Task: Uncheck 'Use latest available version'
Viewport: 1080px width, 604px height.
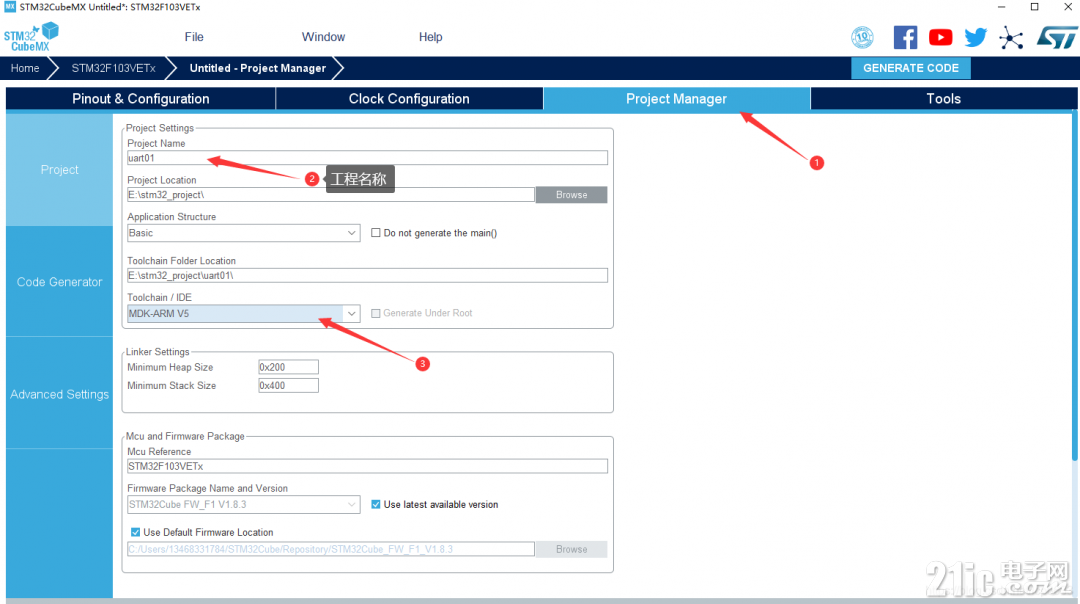Action: (x=375, y=504)
